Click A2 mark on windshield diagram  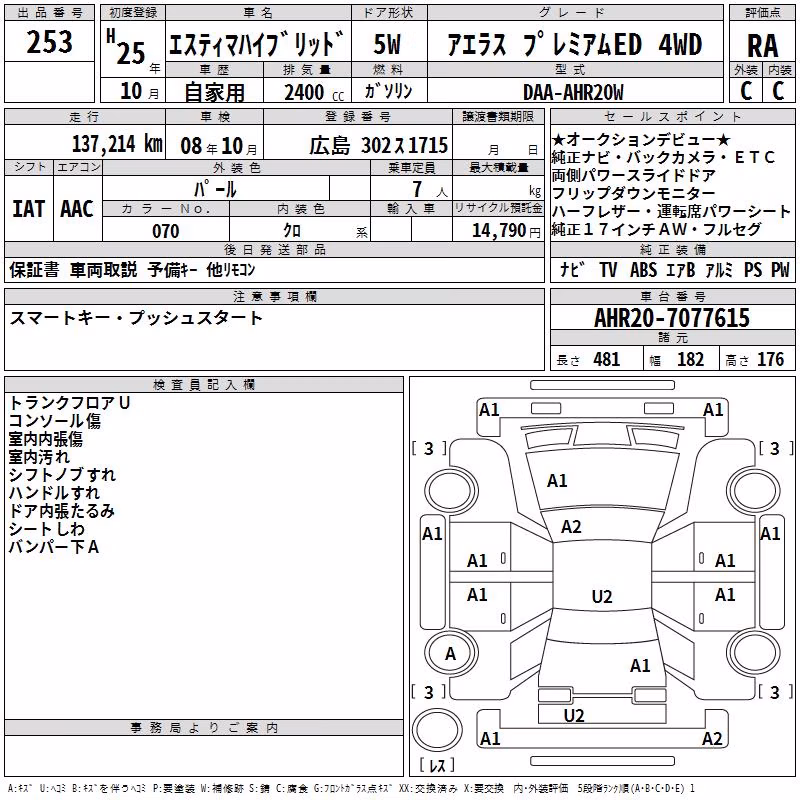click(x=571, y=527)
